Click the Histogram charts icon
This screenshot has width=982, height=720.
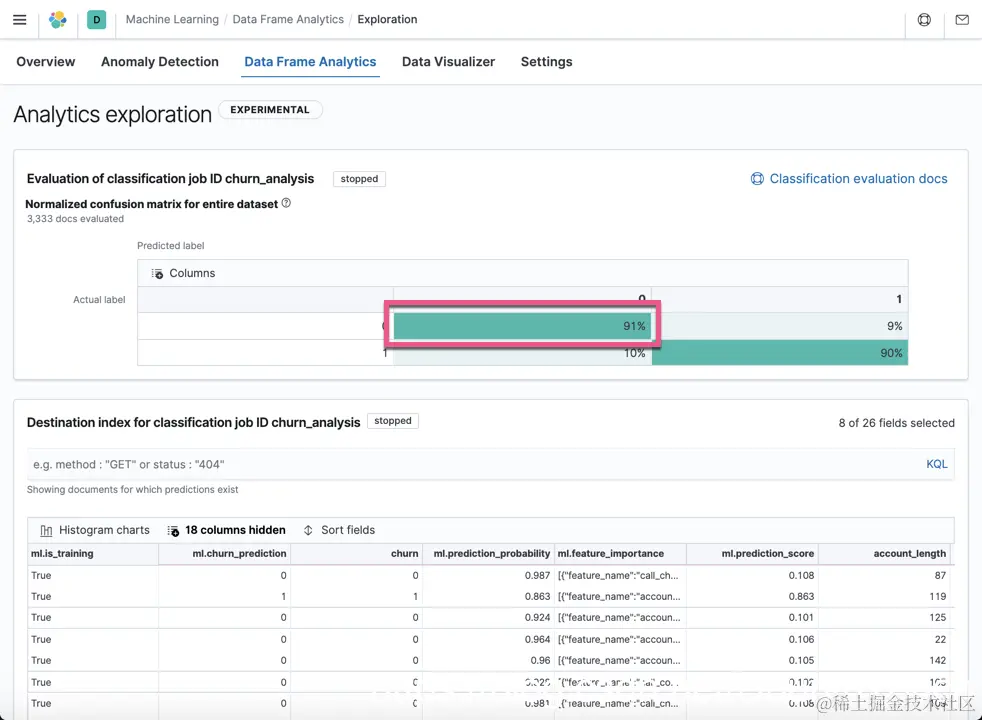tap(46, 531)
